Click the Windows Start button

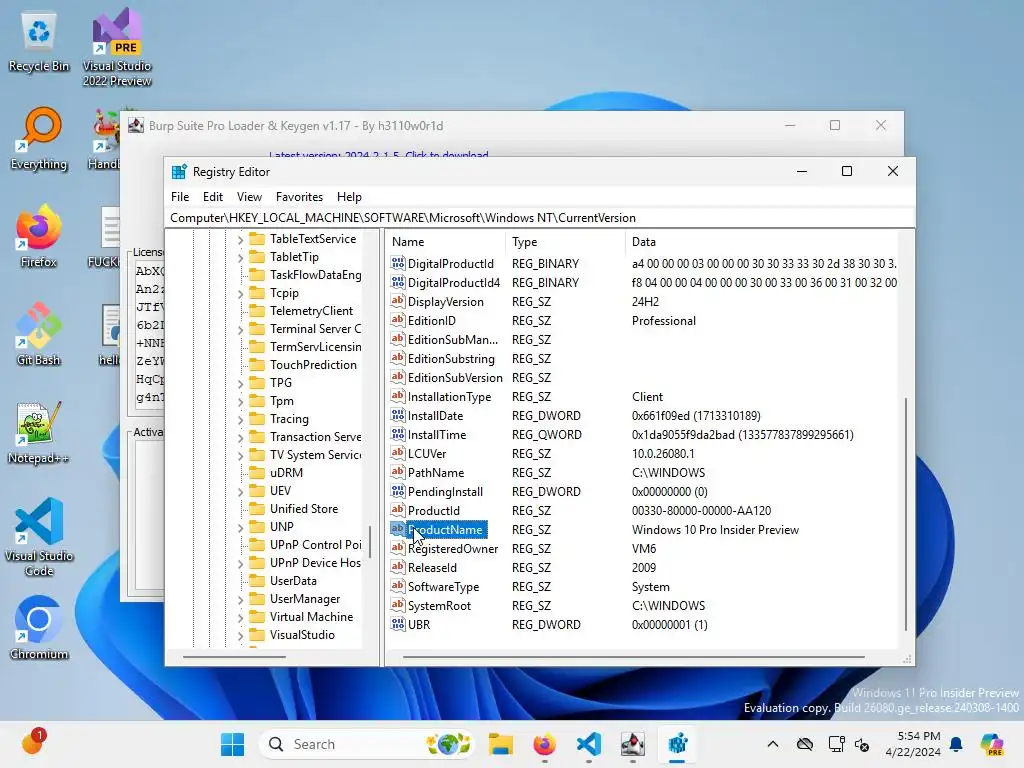point(232,744)
